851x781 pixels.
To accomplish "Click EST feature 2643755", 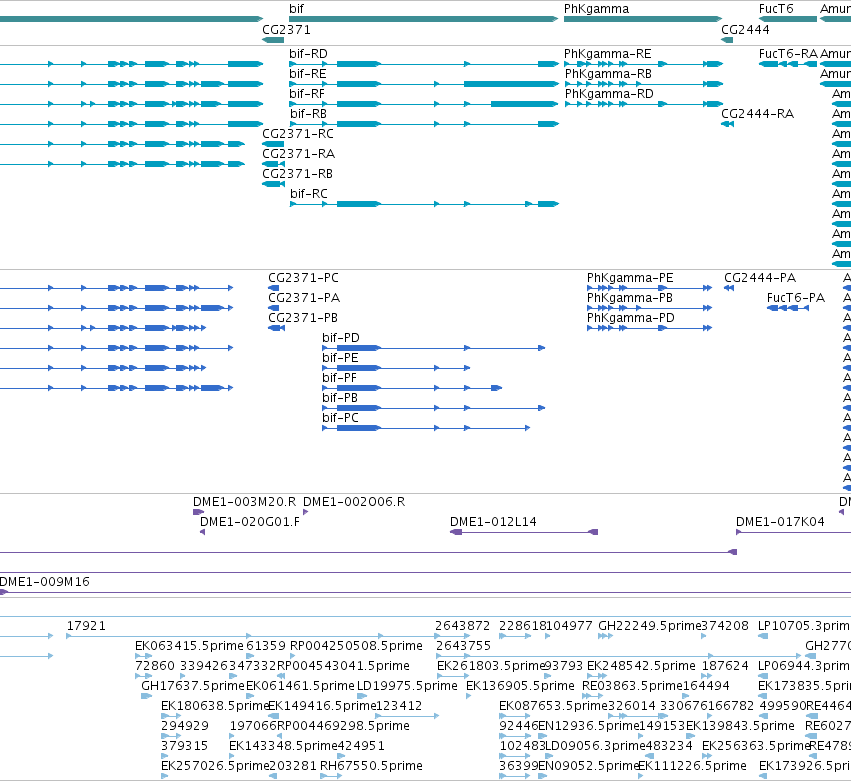I will [x=618, y=656].
